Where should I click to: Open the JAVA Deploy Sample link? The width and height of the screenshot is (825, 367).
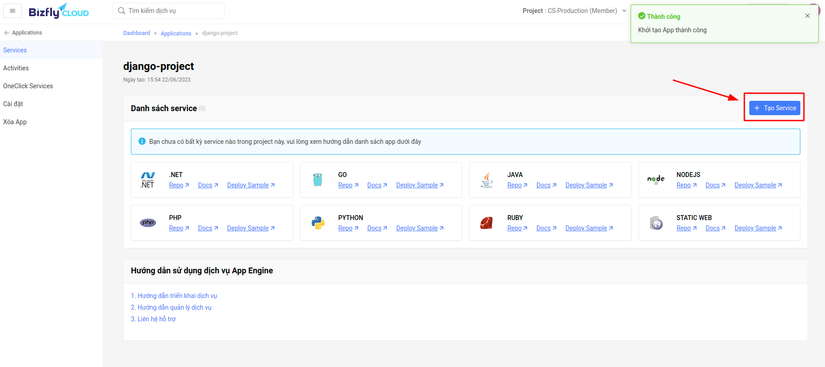(589, 185)
